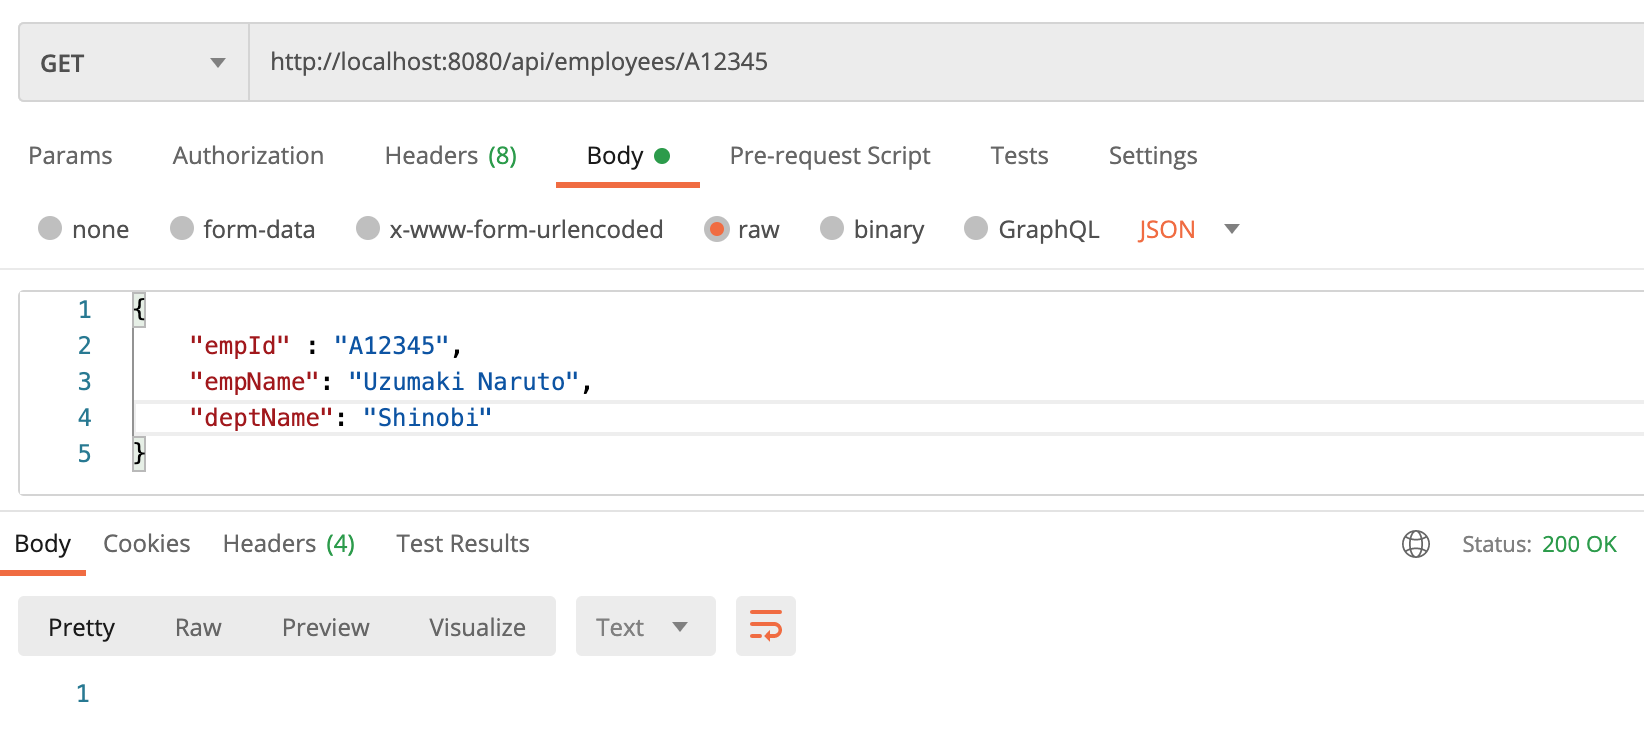The image size is (1644, 730).
Task: Choose the GraphQL body radio button
Action: pos(976,229)
